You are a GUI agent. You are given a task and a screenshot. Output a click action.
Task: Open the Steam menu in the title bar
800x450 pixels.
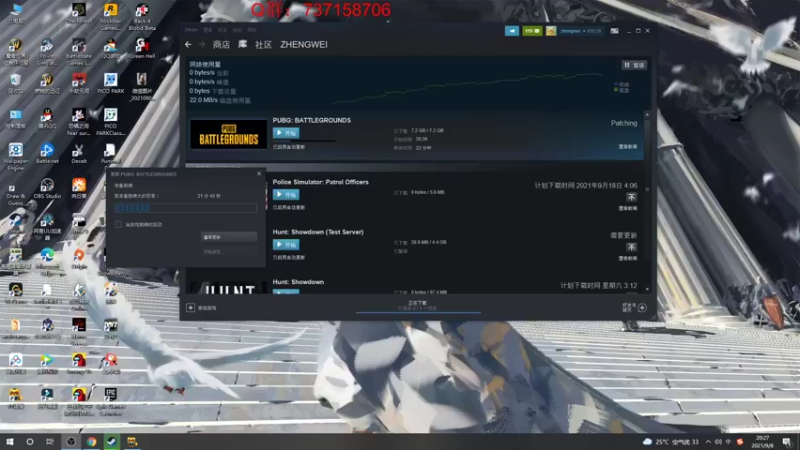[191, 30]
